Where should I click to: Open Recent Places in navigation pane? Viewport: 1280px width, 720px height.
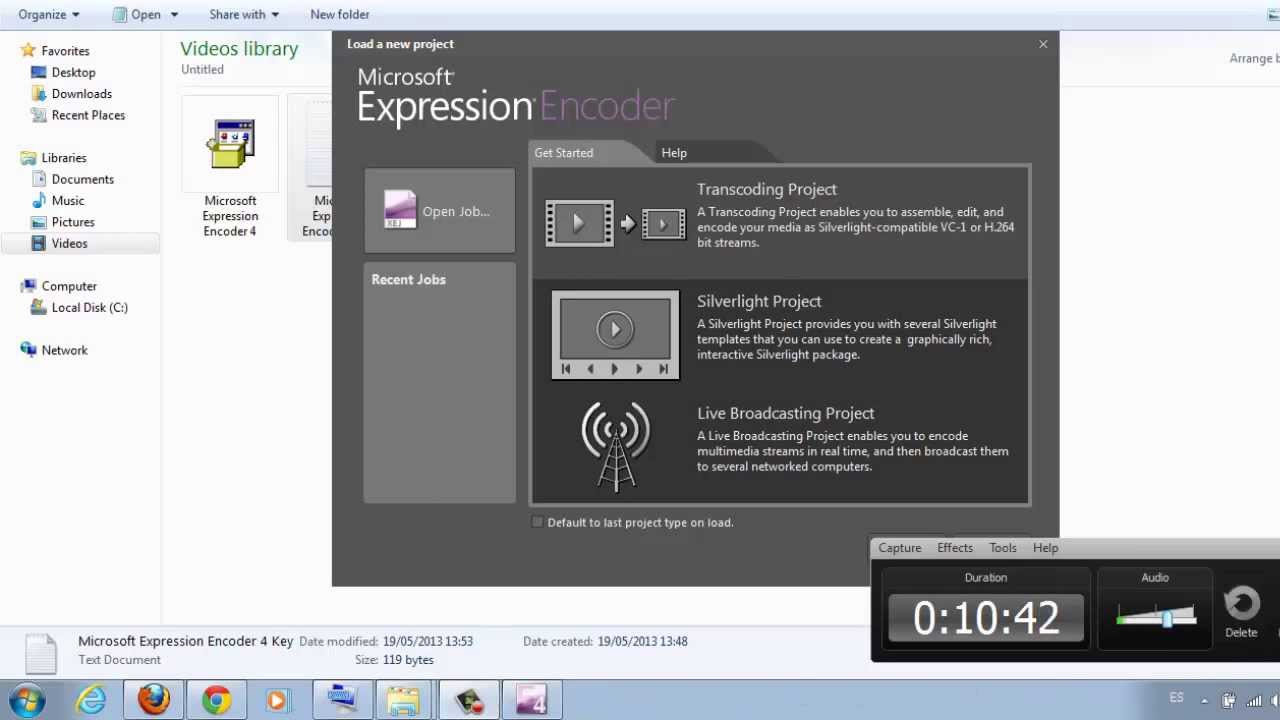[88, 115]
